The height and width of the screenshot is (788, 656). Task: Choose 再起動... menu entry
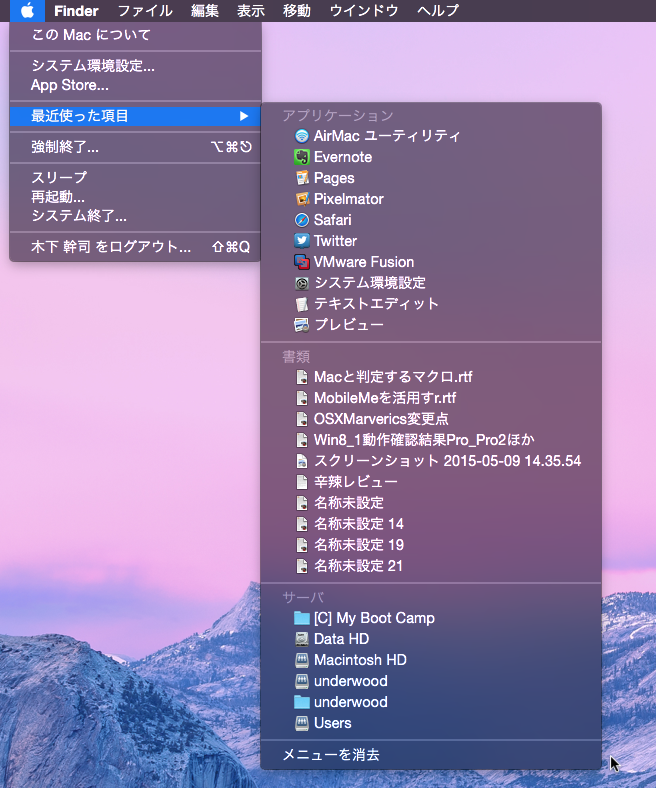tap(135, 196)
